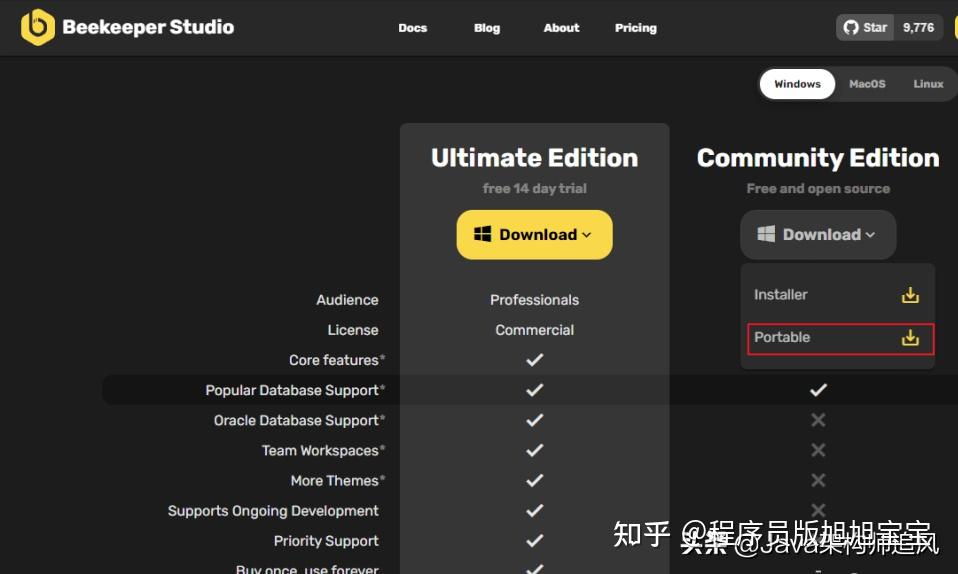
Task: Click the Ultimate Edition heading
Action: [535, 158]
